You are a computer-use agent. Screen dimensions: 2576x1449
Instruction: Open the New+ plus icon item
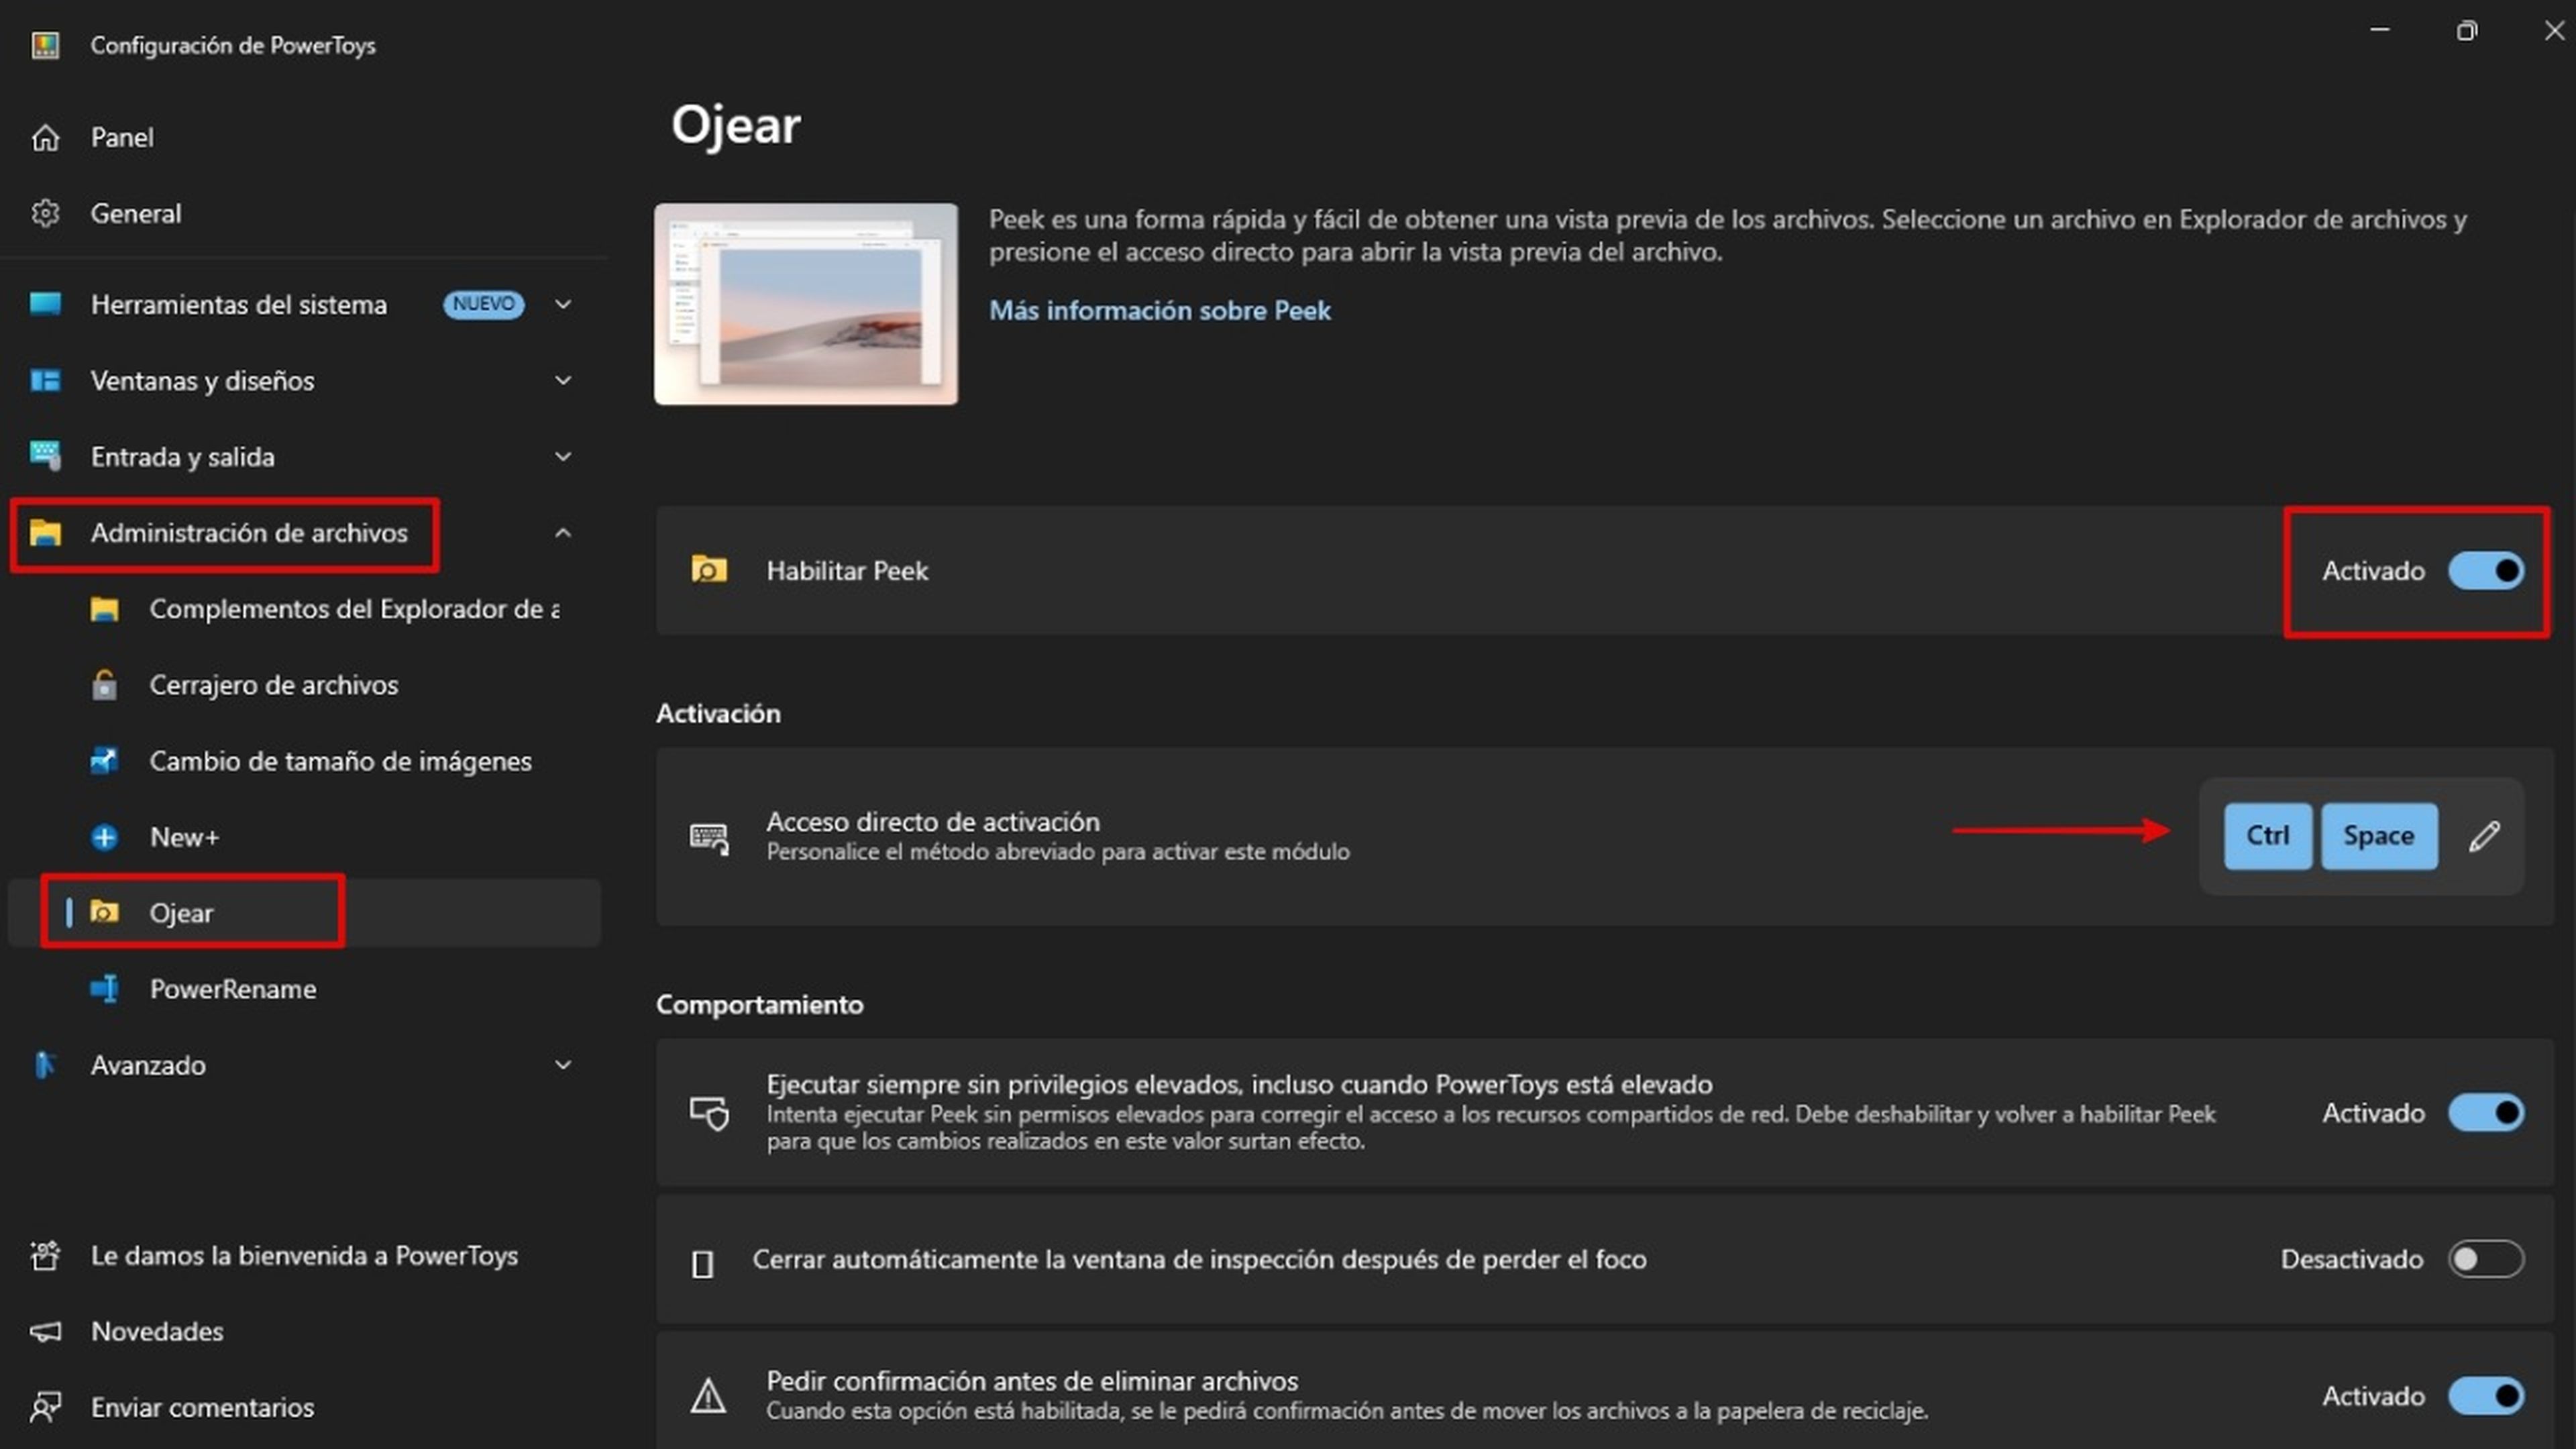[104, 837]
